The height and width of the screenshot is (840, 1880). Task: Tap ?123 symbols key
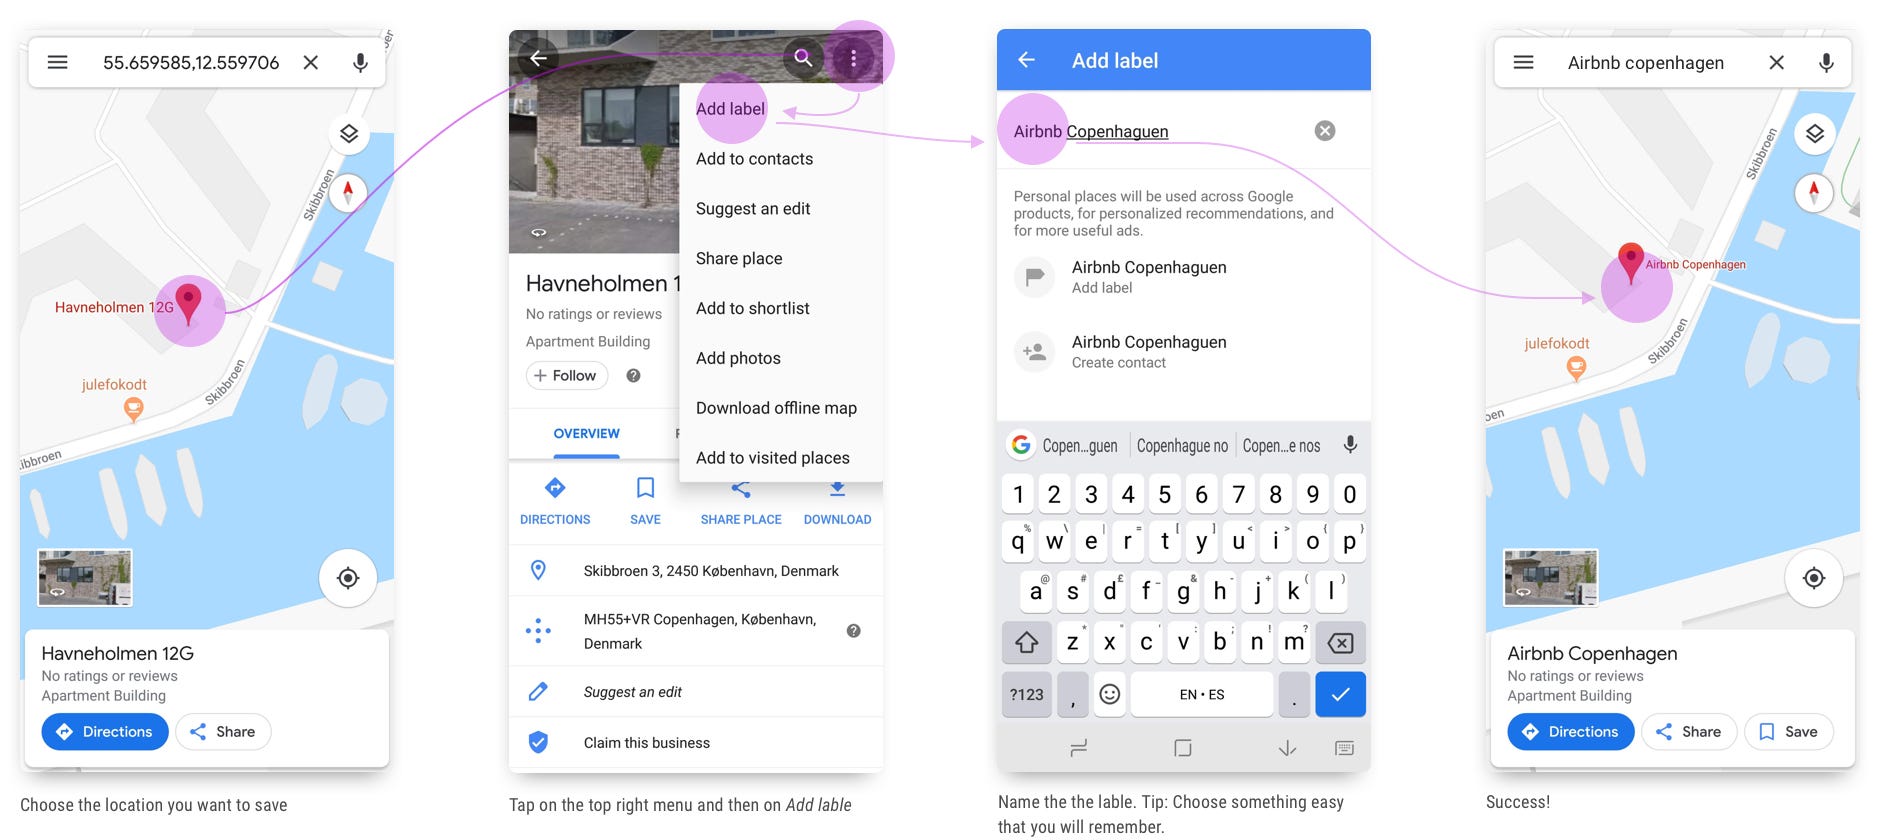[x=1027, y=694]
